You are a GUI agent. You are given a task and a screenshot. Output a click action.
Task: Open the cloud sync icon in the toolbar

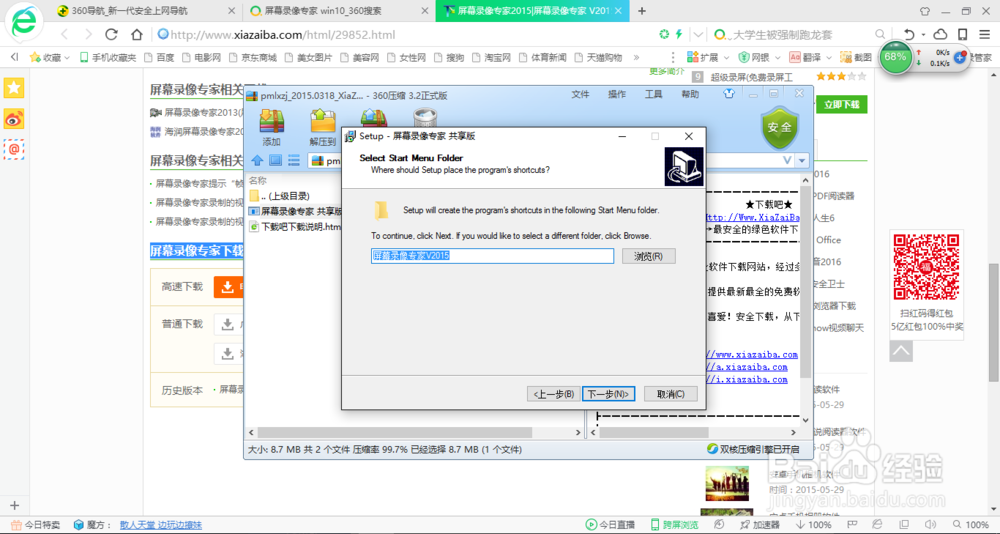(940, 34)
